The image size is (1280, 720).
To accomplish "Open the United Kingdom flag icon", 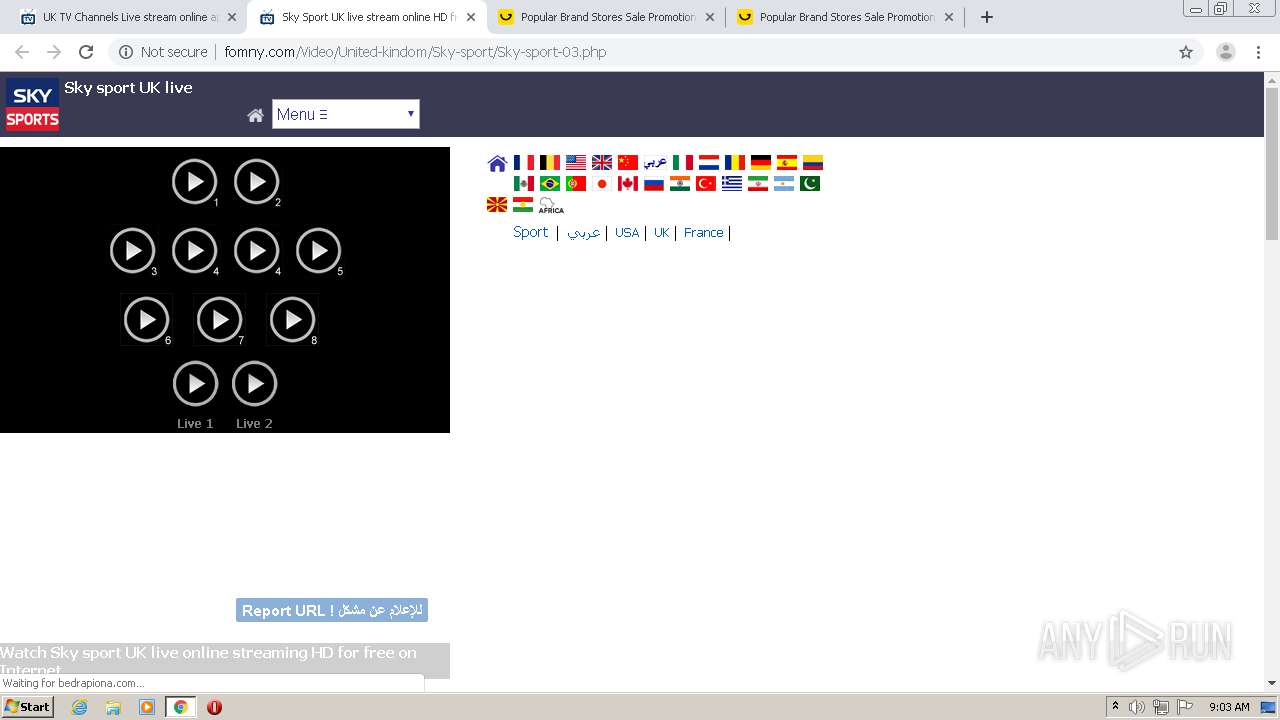I will [x=602, y=162].
